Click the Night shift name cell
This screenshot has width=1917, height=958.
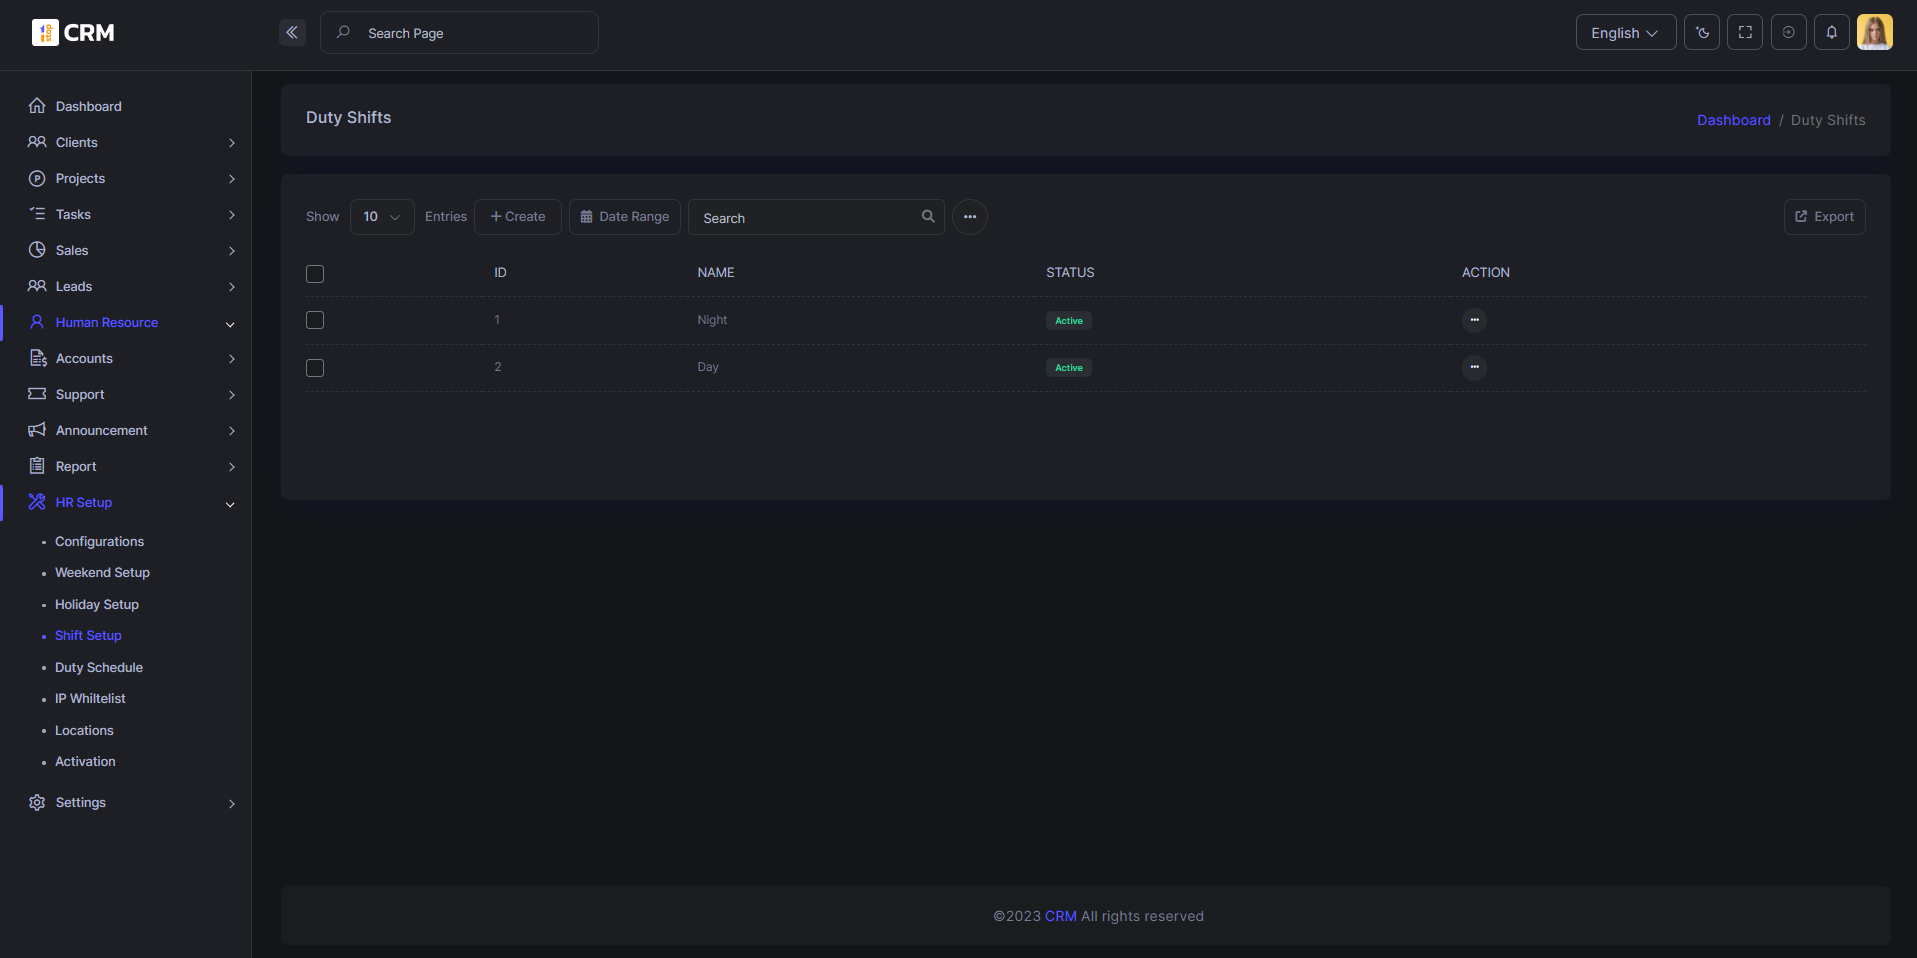click(x=712, y=320)
